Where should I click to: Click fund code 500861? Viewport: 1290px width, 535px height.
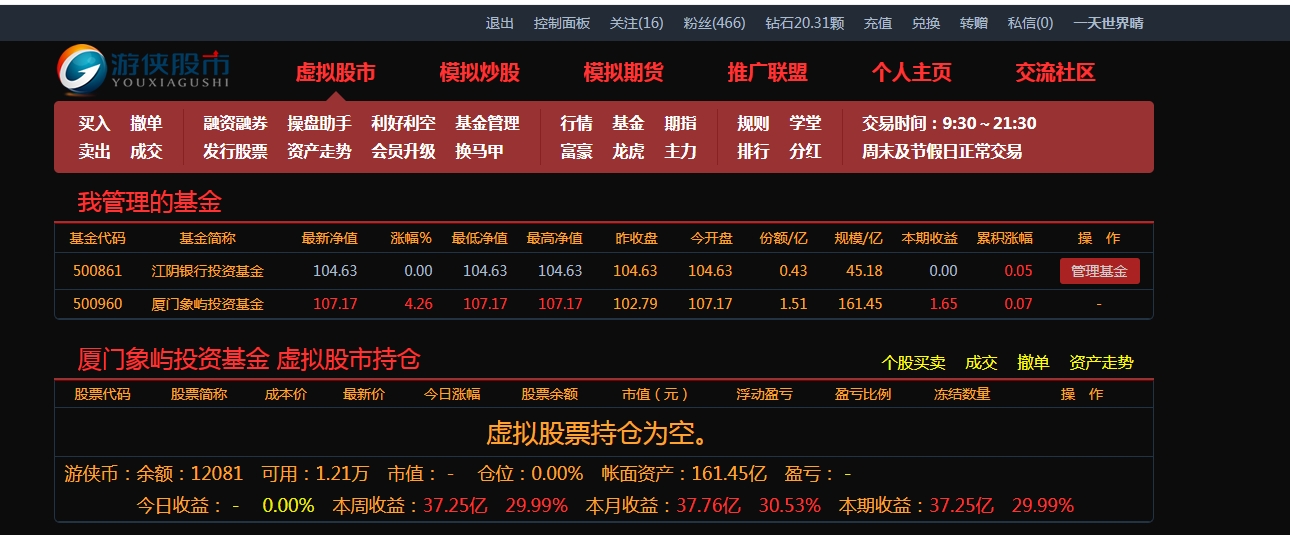98,271
